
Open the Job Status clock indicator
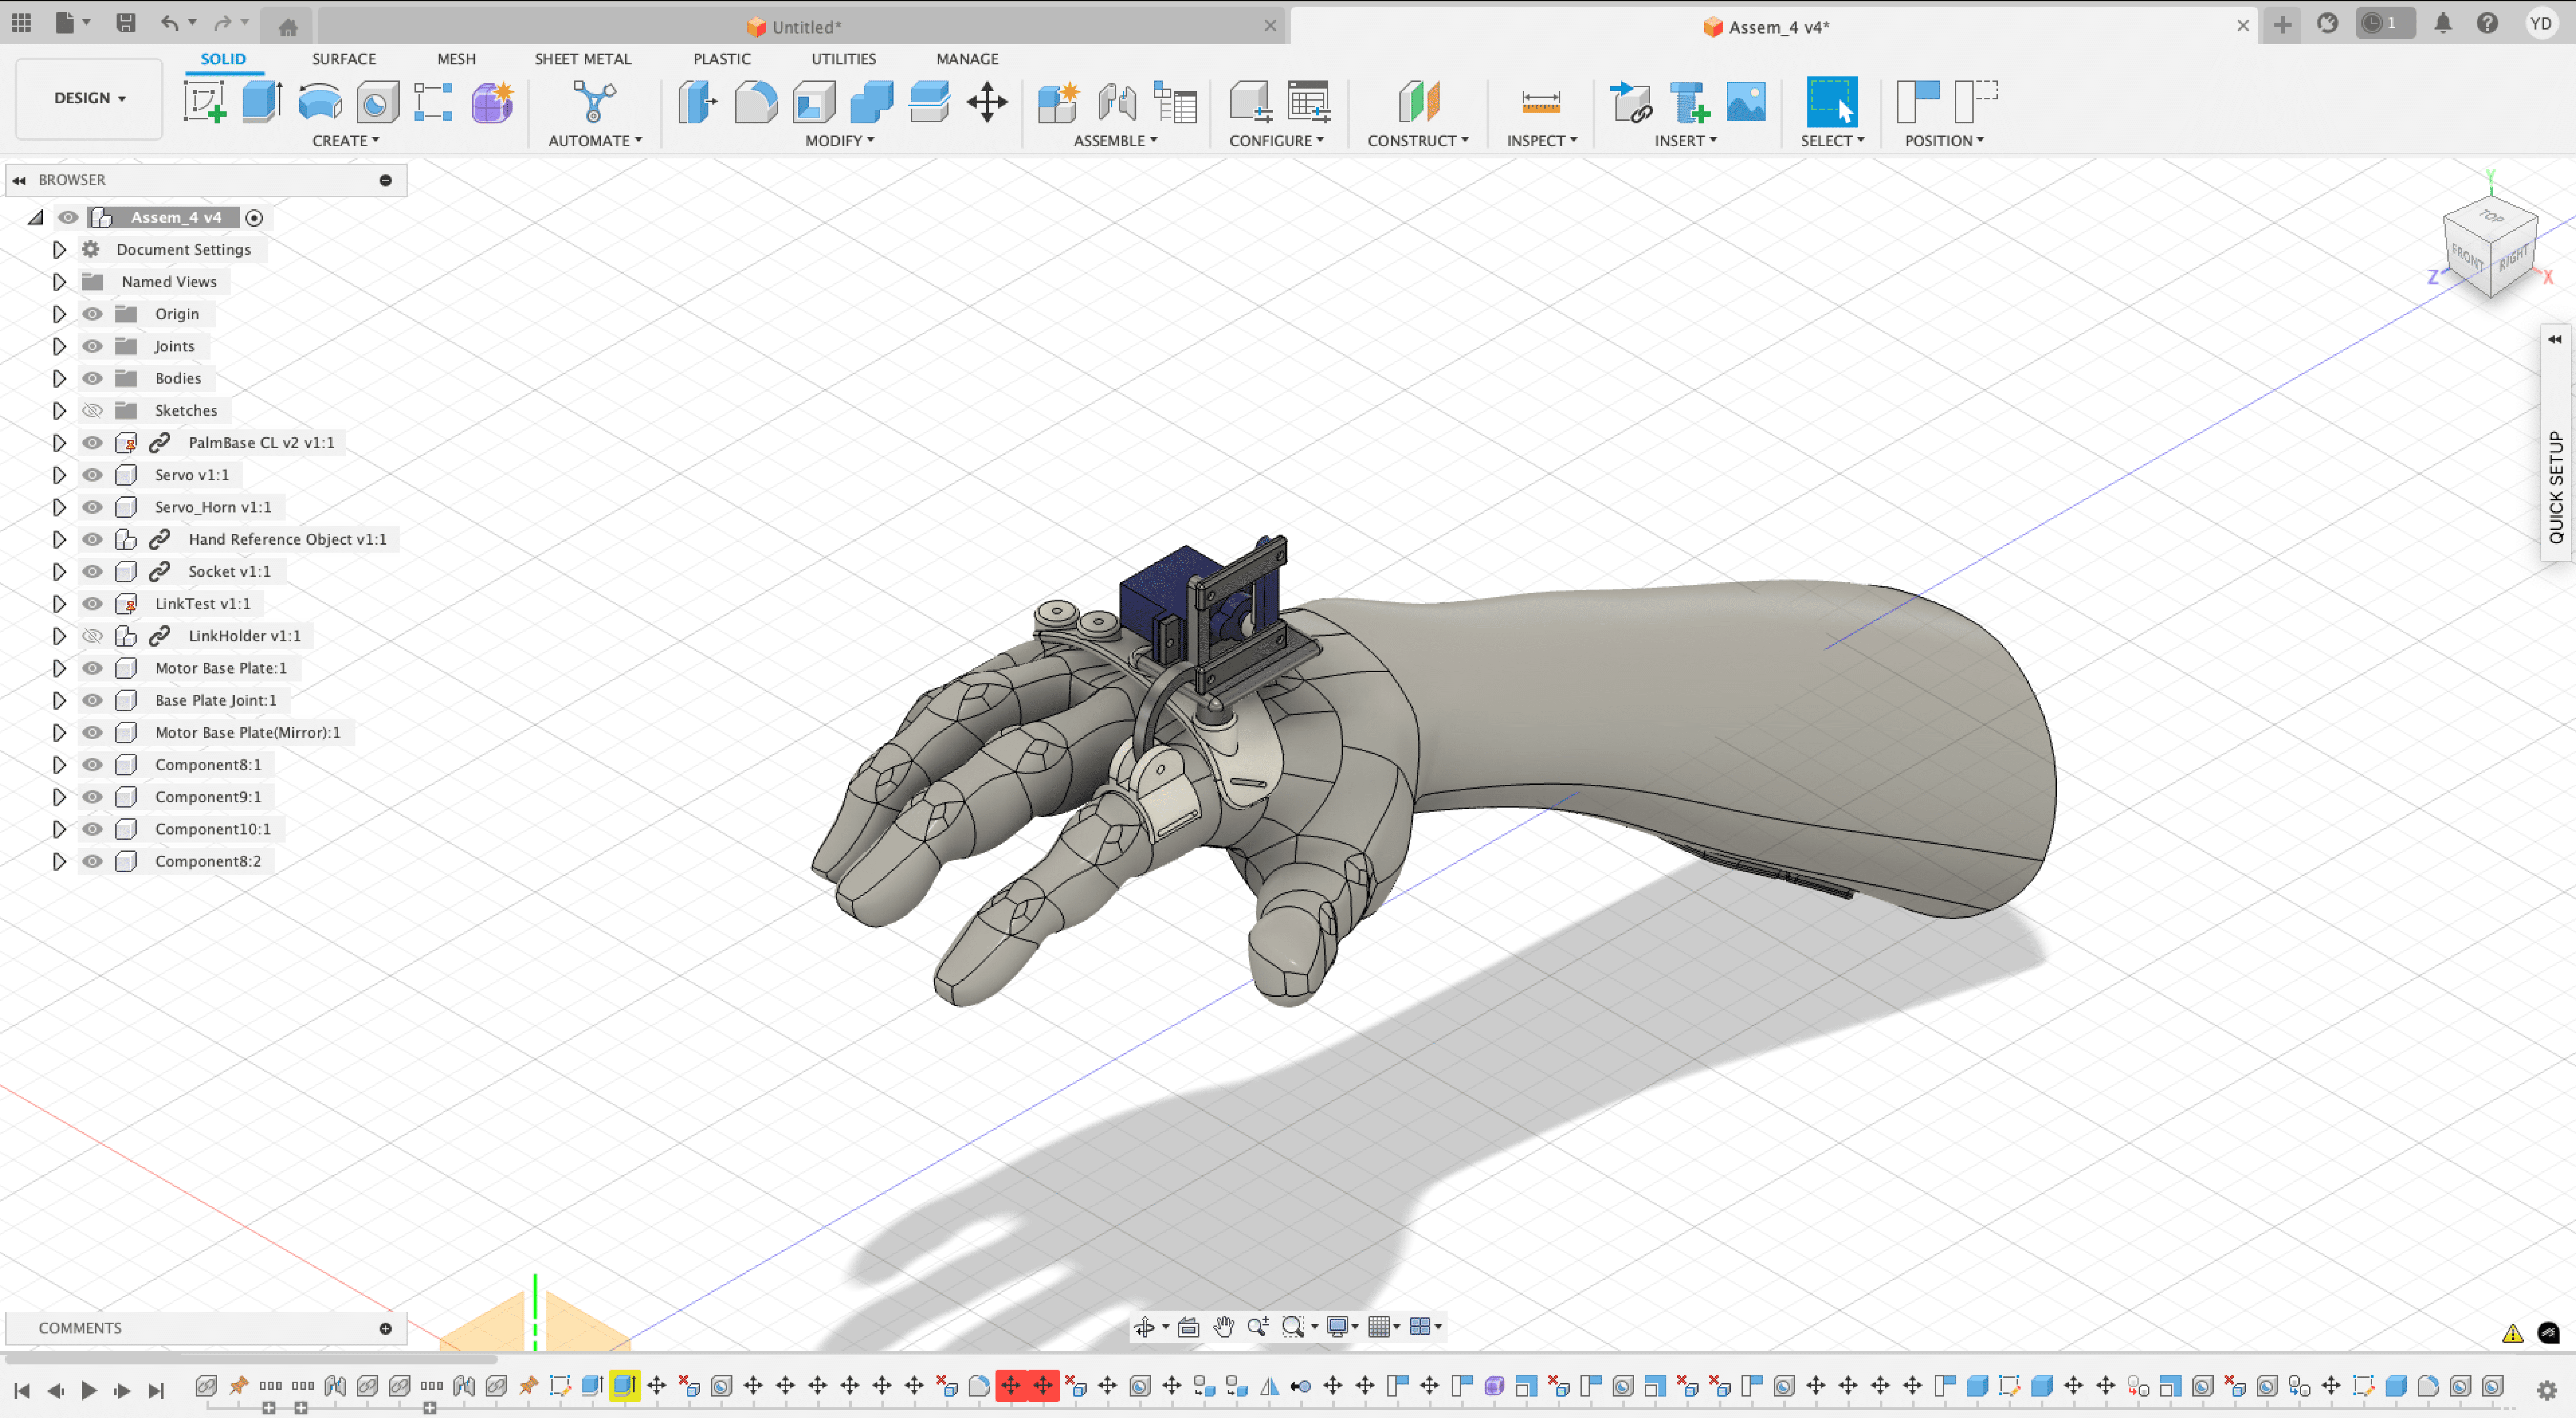point(2385,23)
